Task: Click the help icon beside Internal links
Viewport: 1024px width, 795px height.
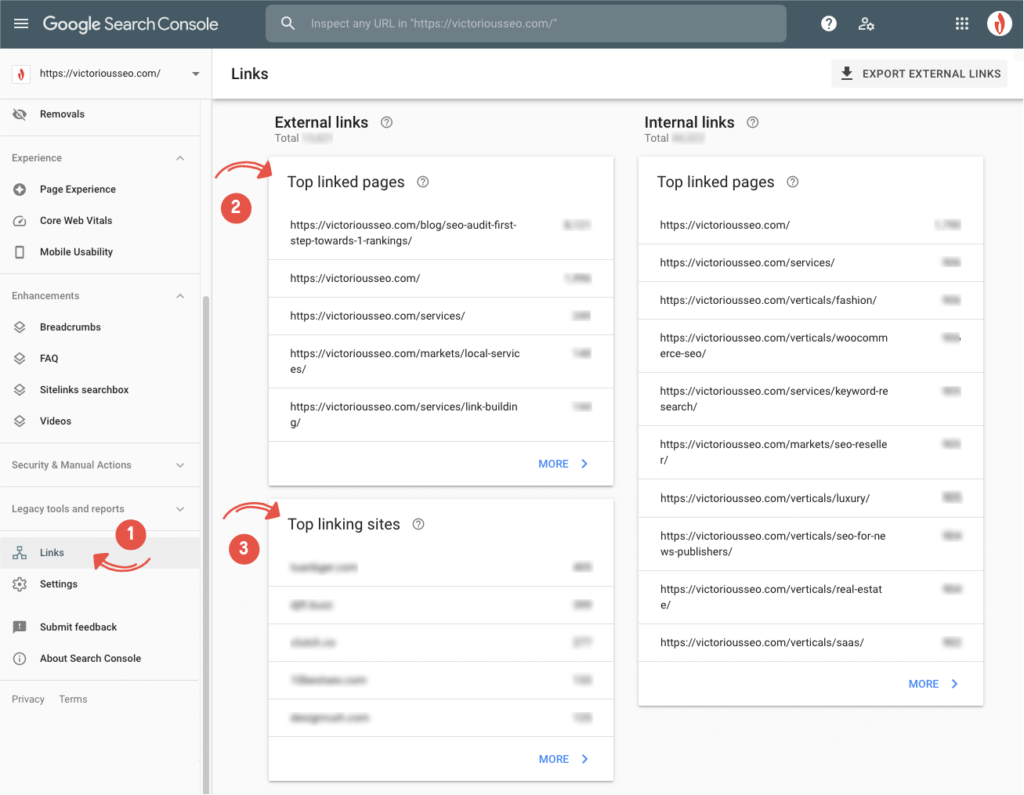Action: (753, 122)
